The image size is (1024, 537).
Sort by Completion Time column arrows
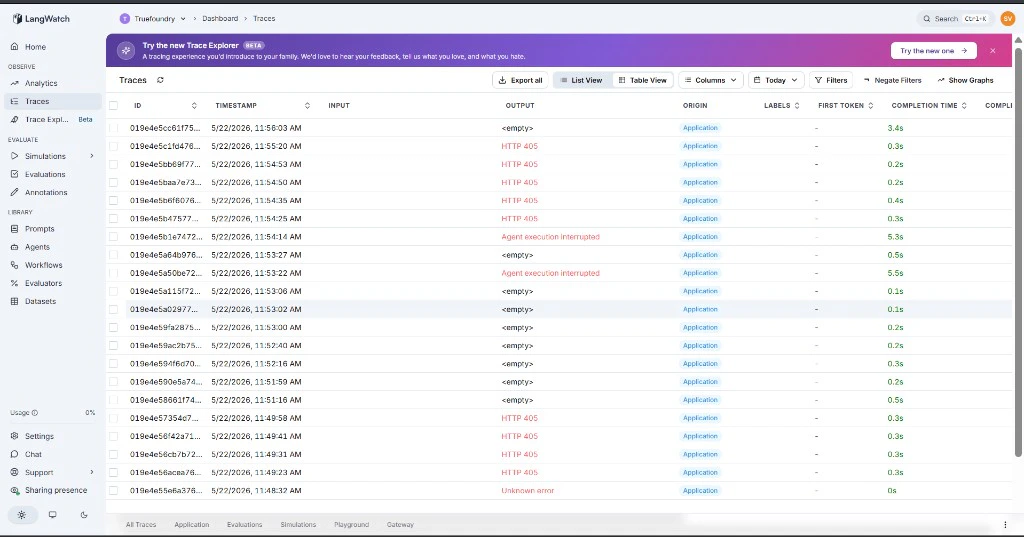[964, 105]
